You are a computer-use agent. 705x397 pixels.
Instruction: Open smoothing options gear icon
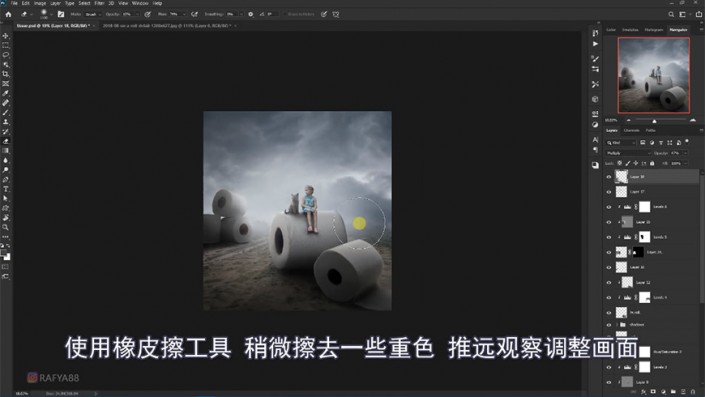pos(251,14)
